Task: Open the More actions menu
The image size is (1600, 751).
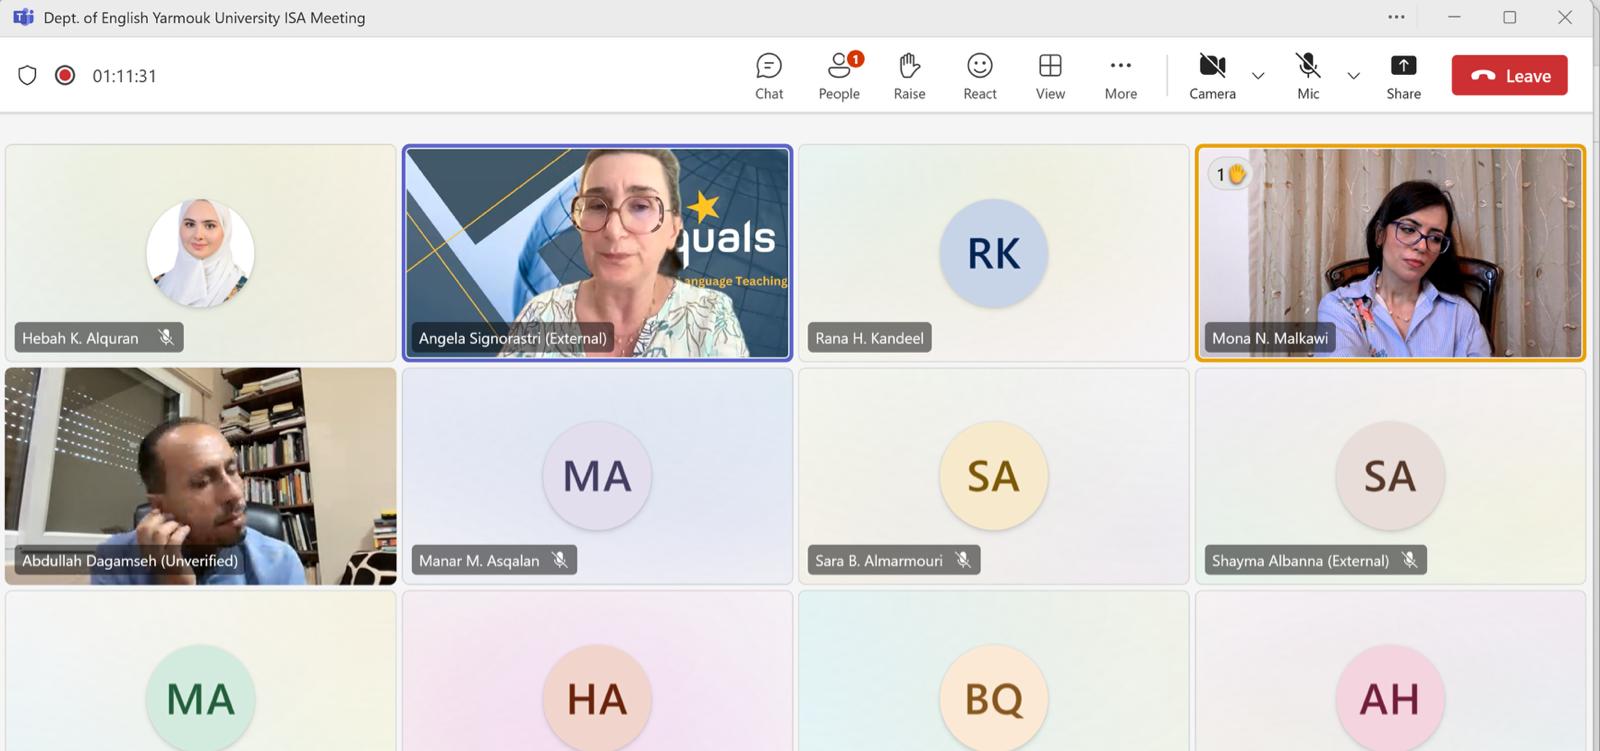Action: coord(1121,76)
